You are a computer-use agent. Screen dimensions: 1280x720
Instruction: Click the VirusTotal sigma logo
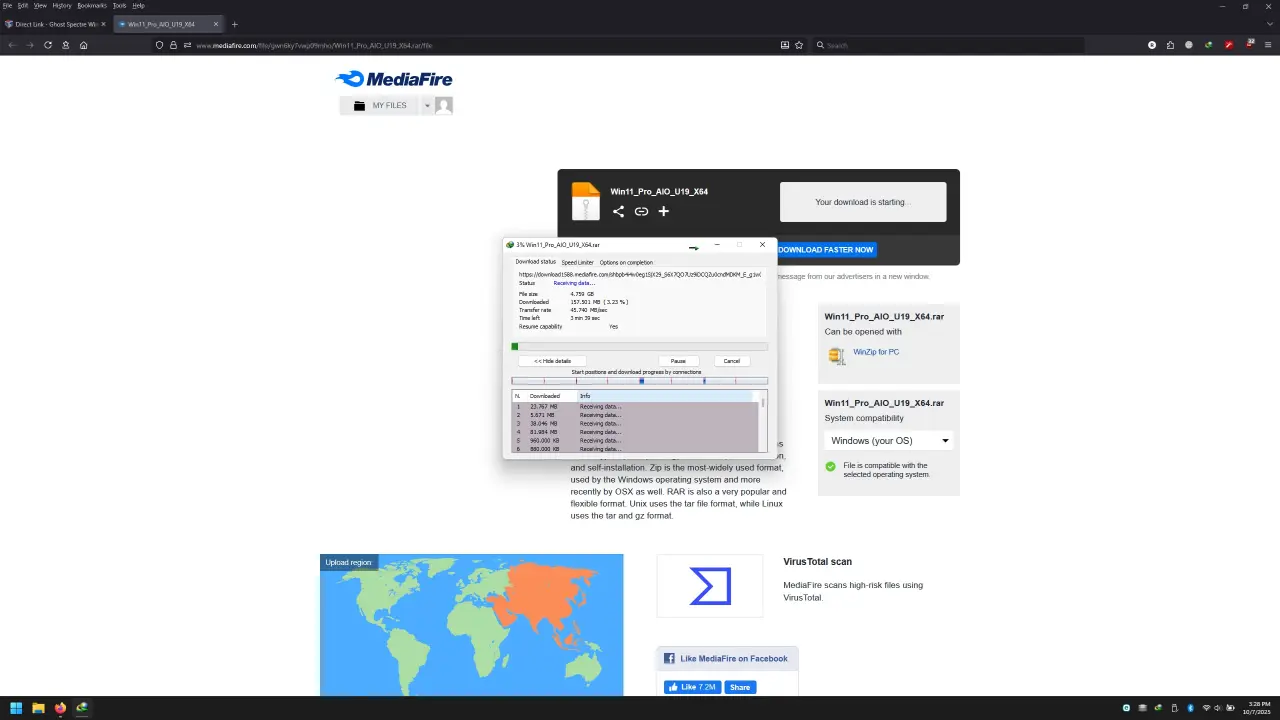tap(710, 586)
